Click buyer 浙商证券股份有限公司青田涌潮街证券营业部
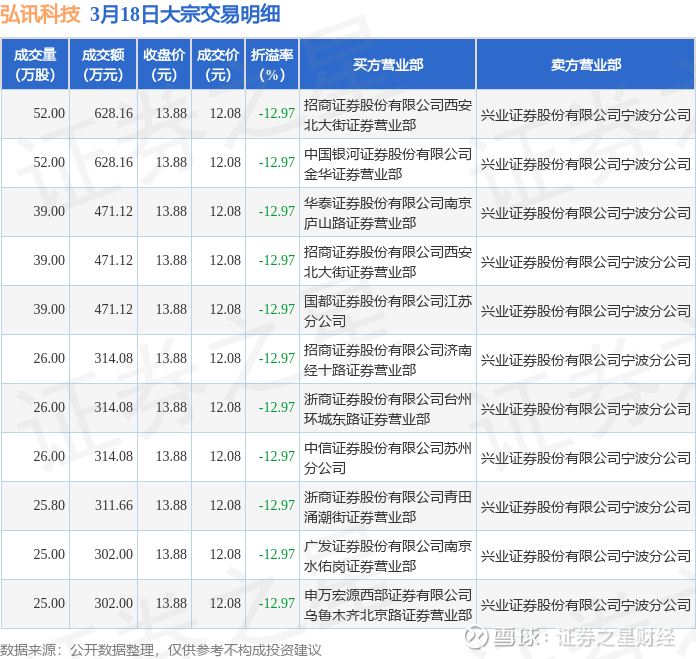This screenshot has height=659, width=696. 388,507
